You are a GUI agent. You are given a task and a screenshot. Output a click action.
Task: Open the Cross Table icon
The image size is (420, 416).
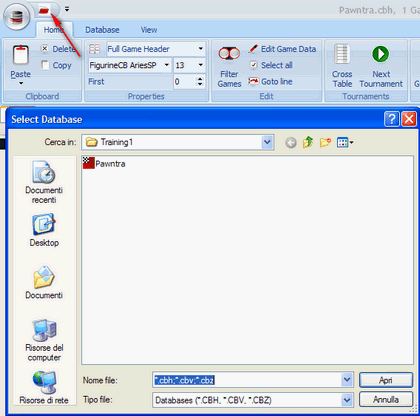click(342, 54)
